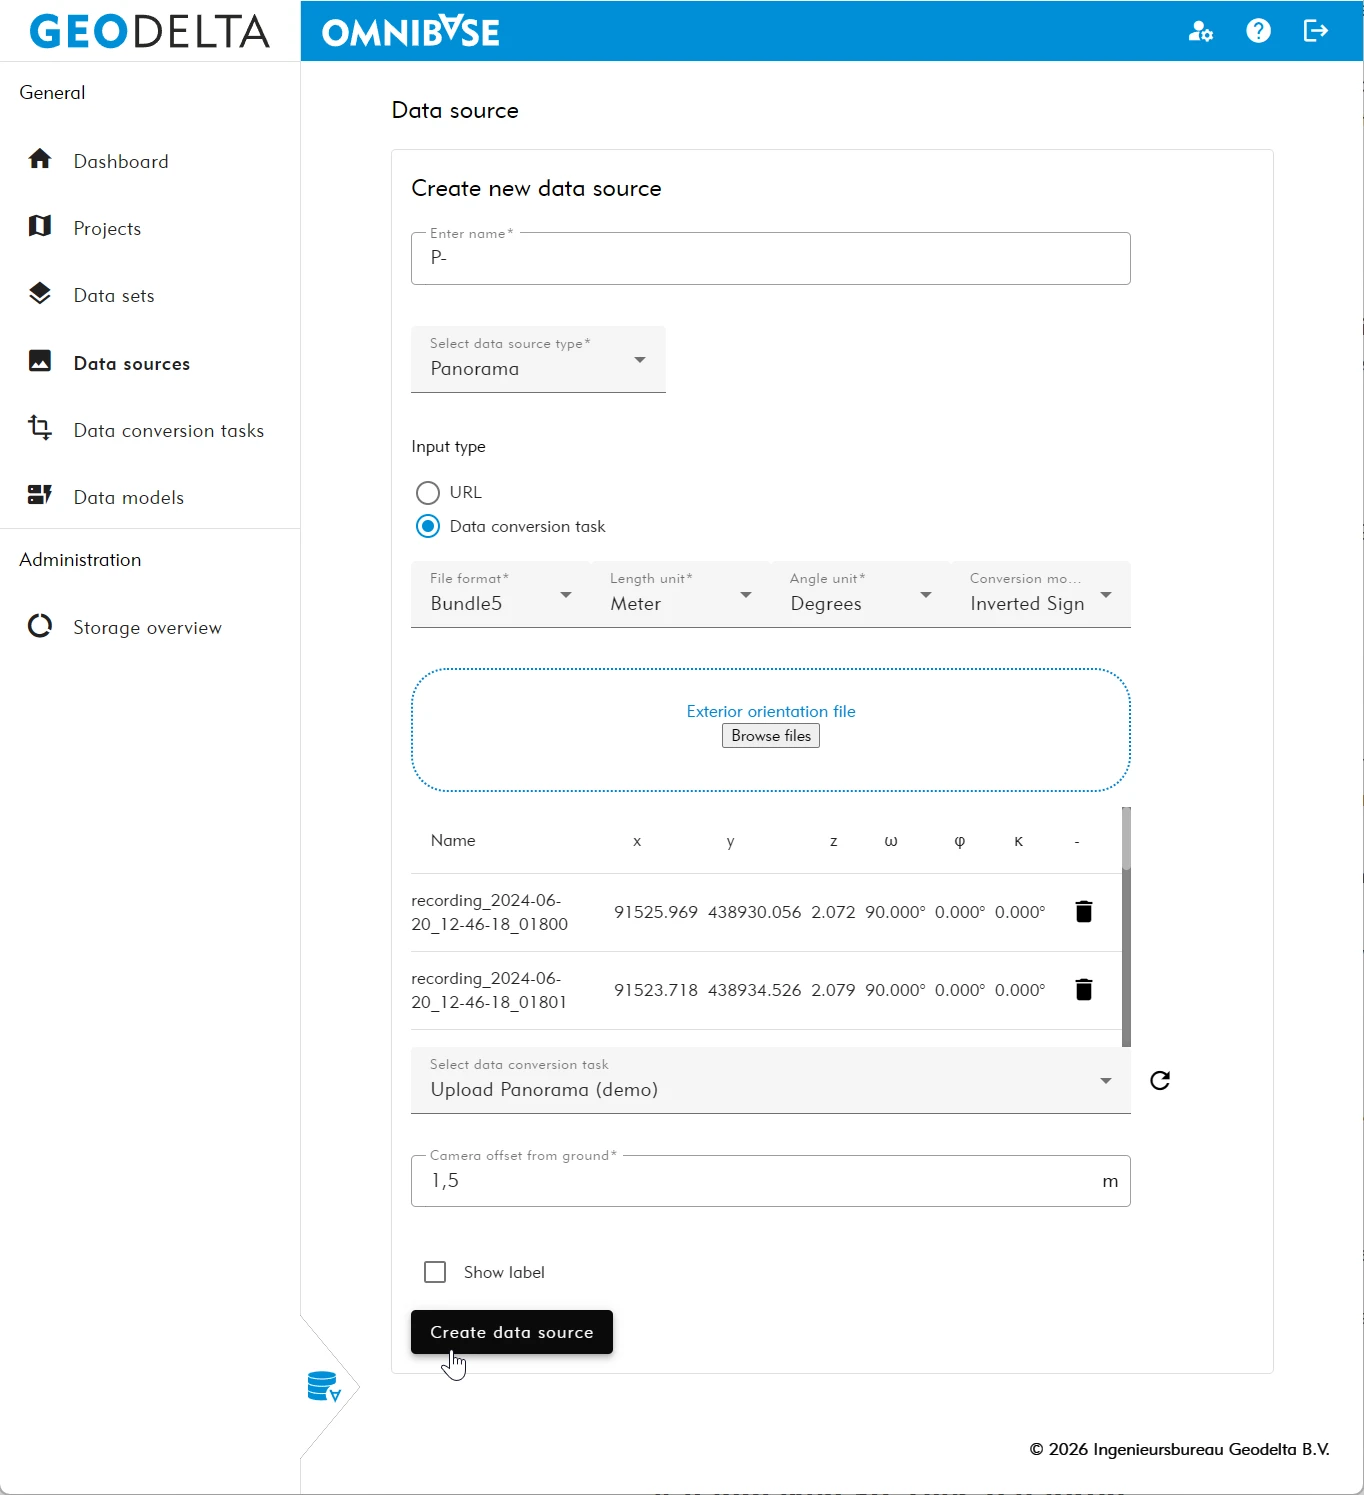This screenshot has width=1364, height=1495.
Task: Open Data conversion tasks page
Action: 168,431
